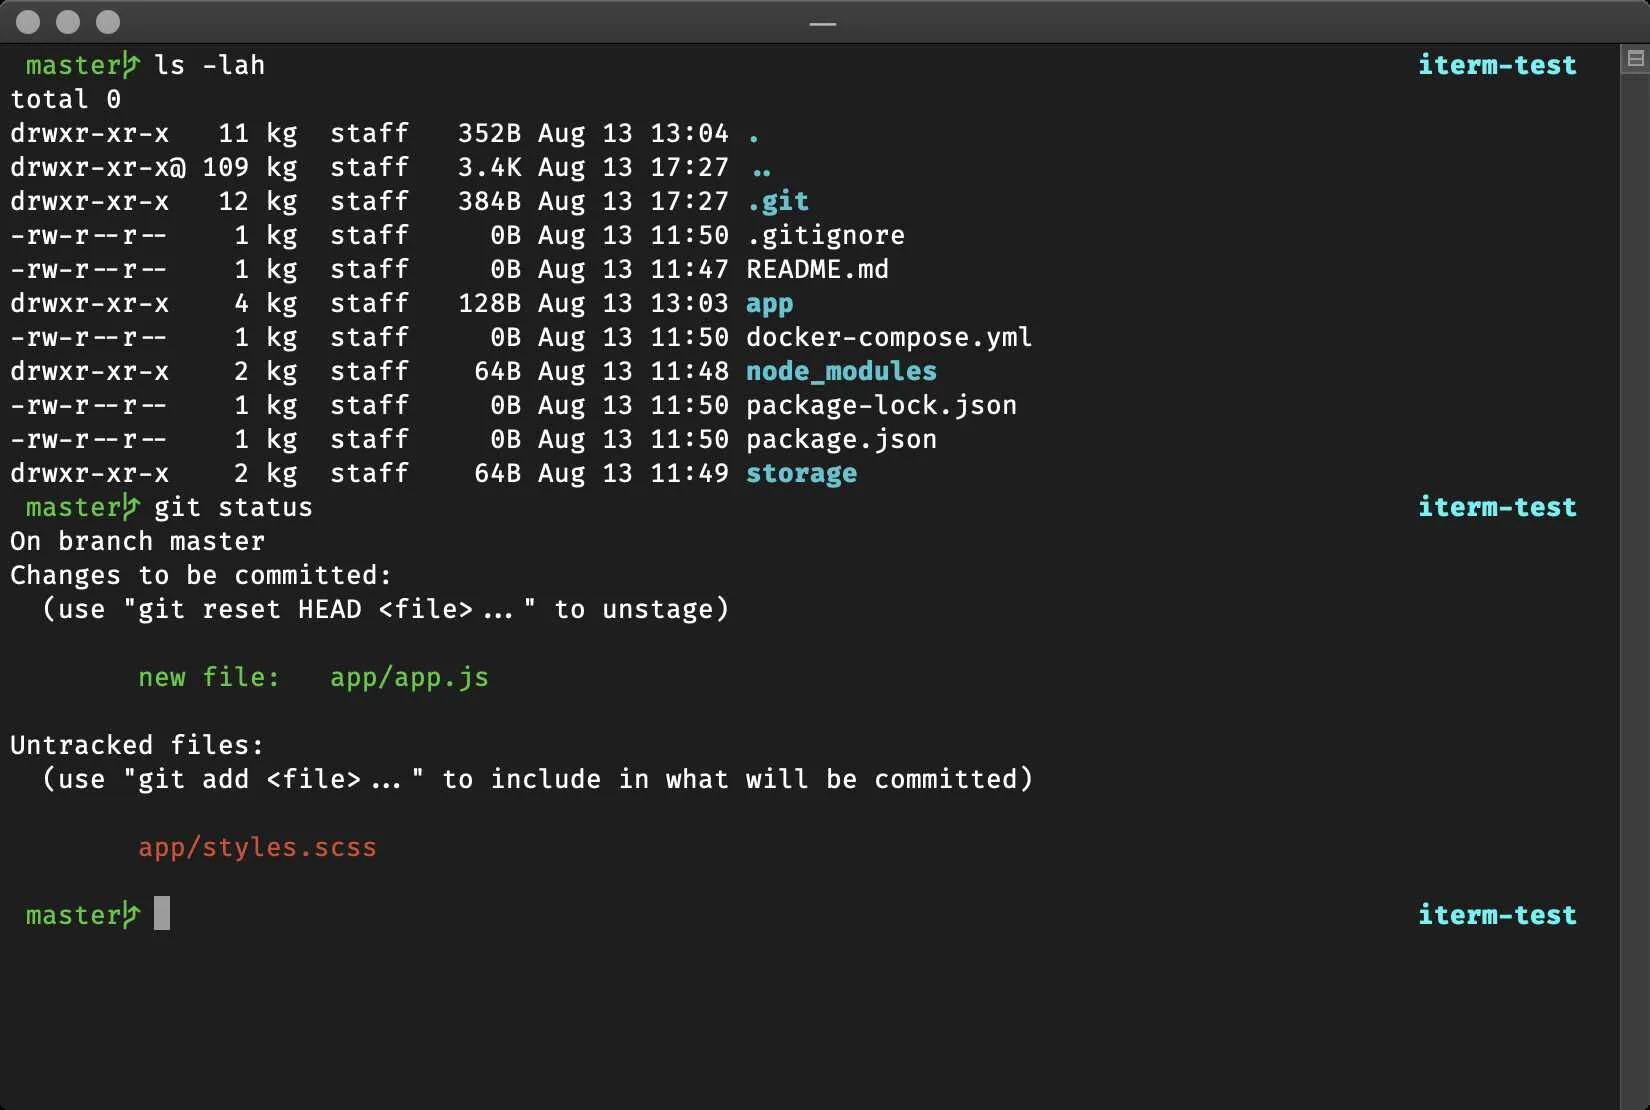Click 'iterm-test' label on the git status line
1650x1110 pixels.
click(1497, 507)
